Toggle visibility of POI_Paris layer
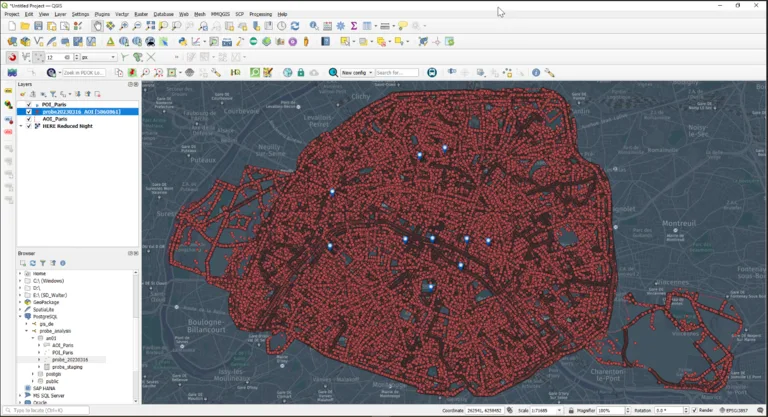Screen dimensions: 768x417 pos(29,104)
